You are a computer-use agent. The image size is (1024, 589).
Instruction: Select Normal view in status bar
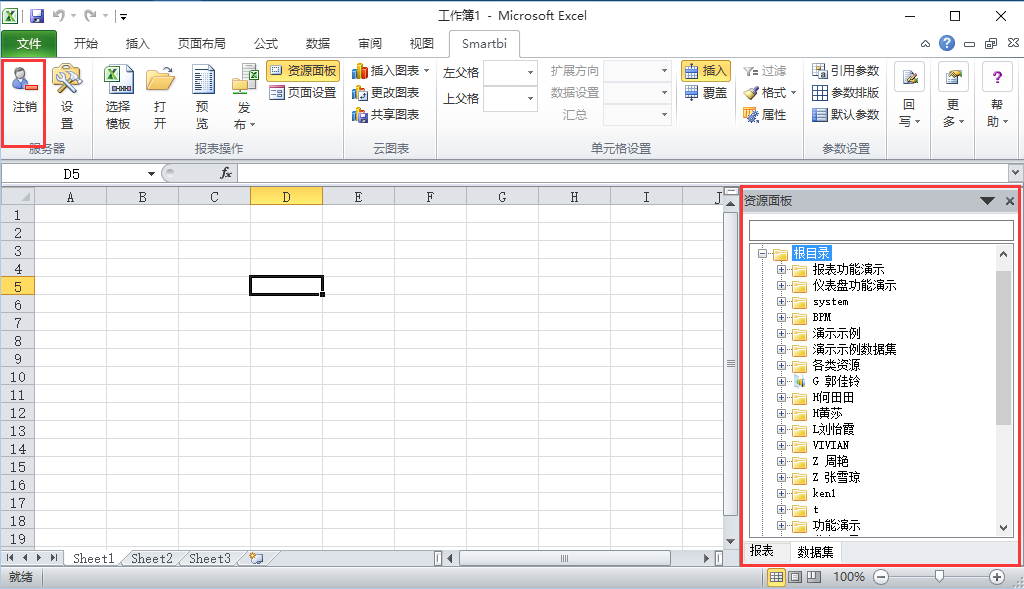click(776, 577)
